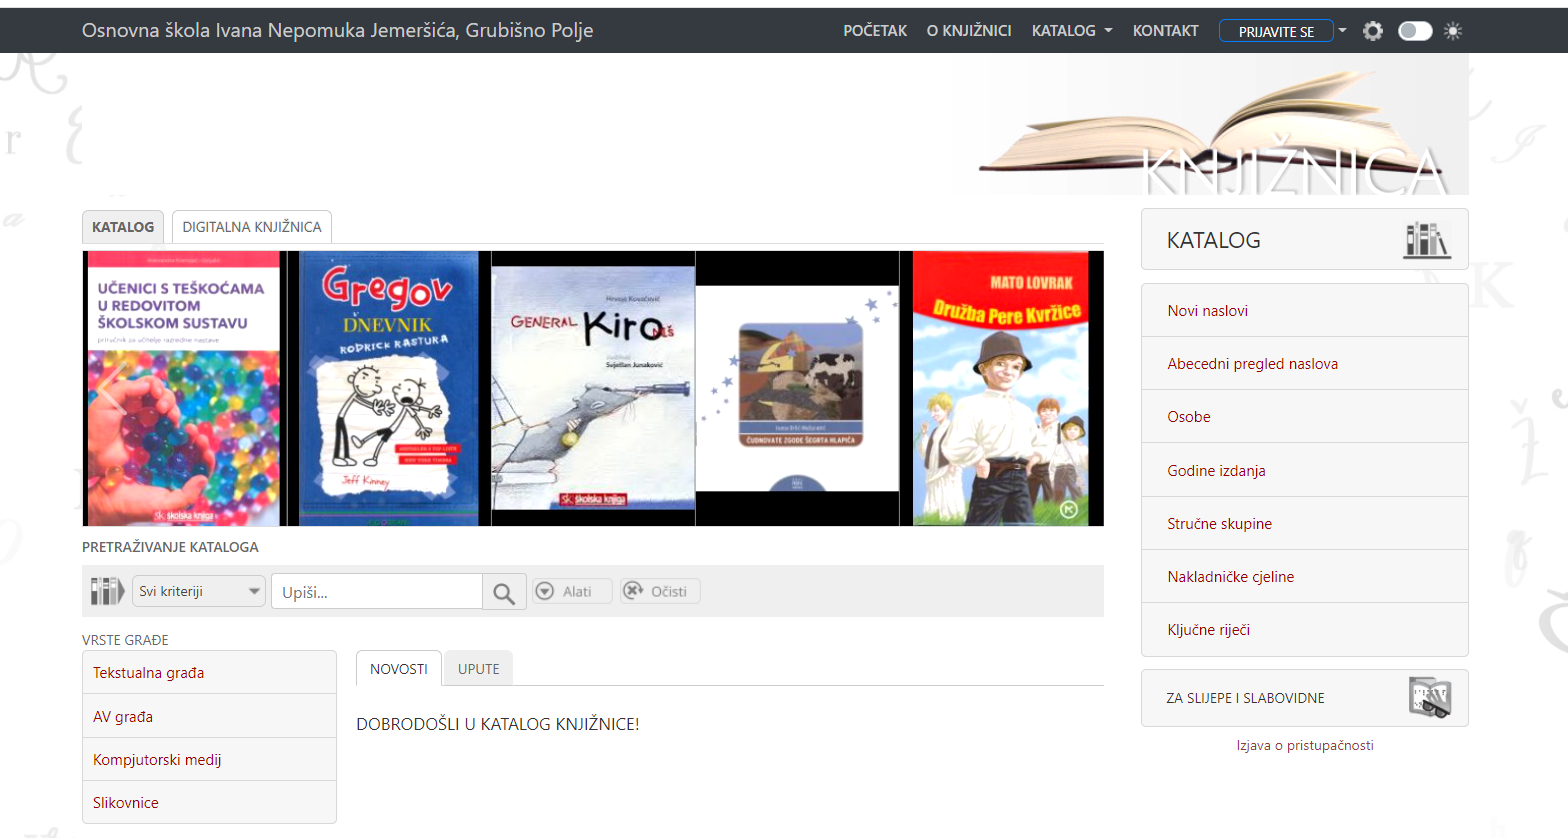Toggle the dark mode switch

[x=1415, y=31]
